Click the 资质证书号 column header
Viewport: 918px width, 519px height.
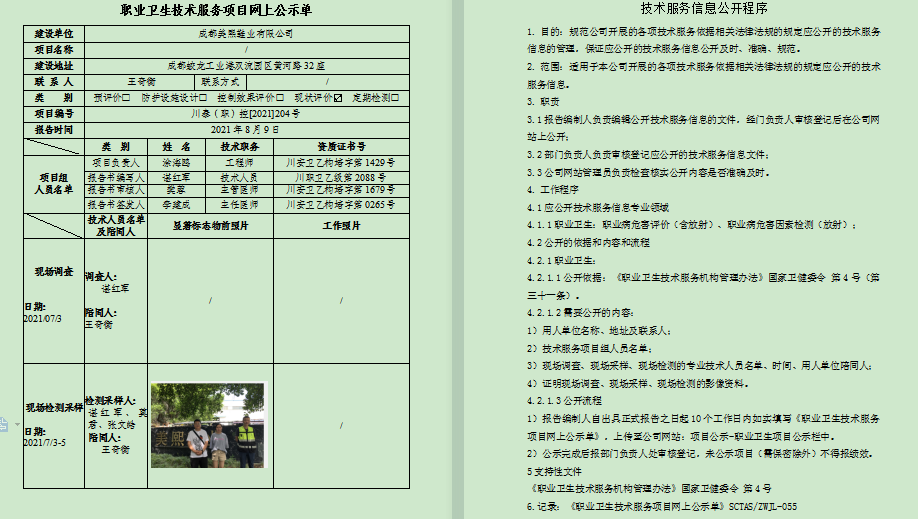pyautogui.click(x=340, y=146)
